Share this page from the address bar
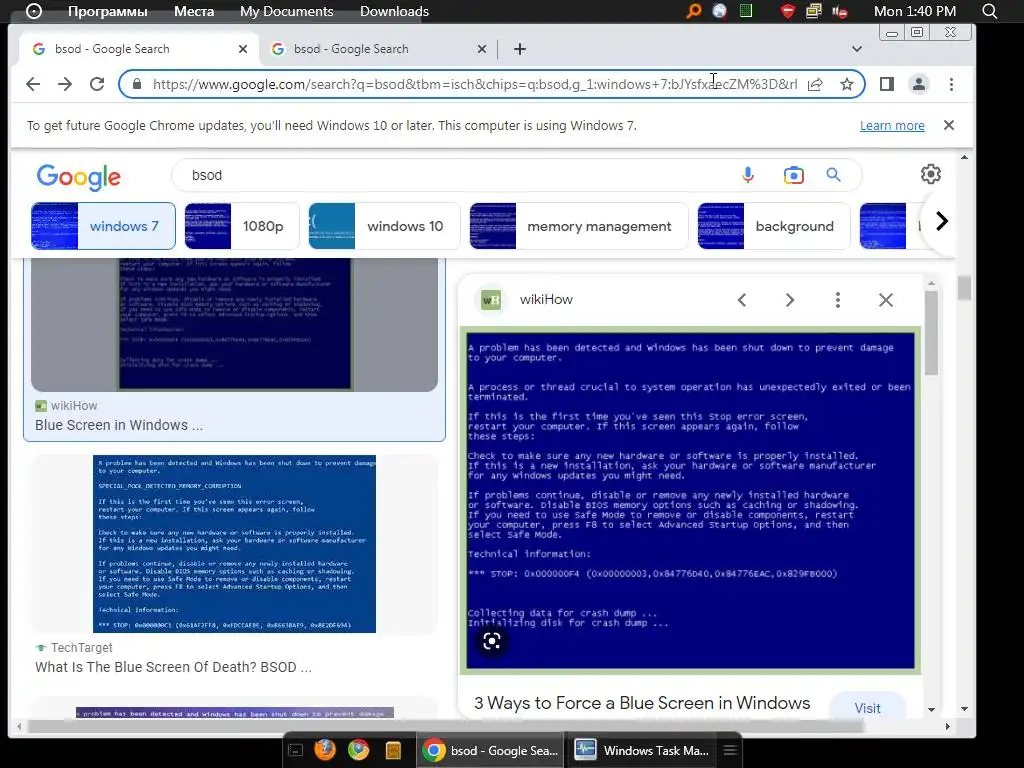The height and width of the screenshot is (768, 1024). click(x=815, y=84)
